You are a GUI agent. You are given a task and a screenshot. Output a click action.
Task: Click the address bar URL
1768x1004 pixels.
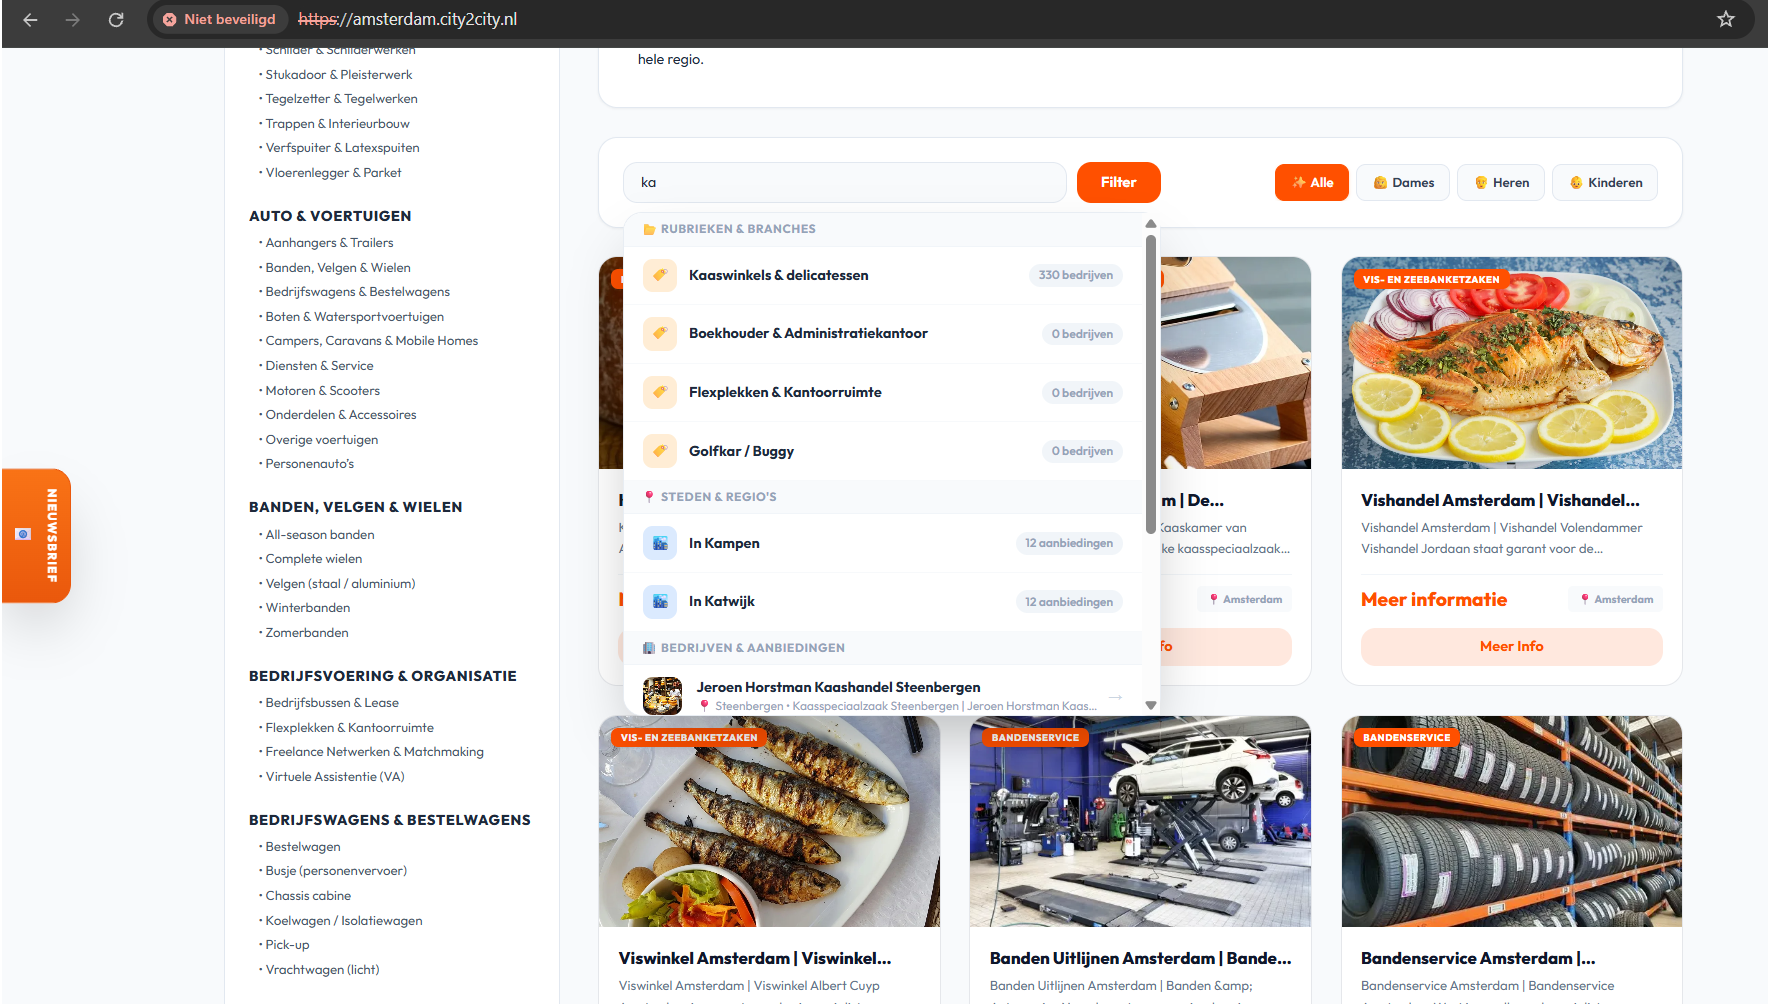408,19
